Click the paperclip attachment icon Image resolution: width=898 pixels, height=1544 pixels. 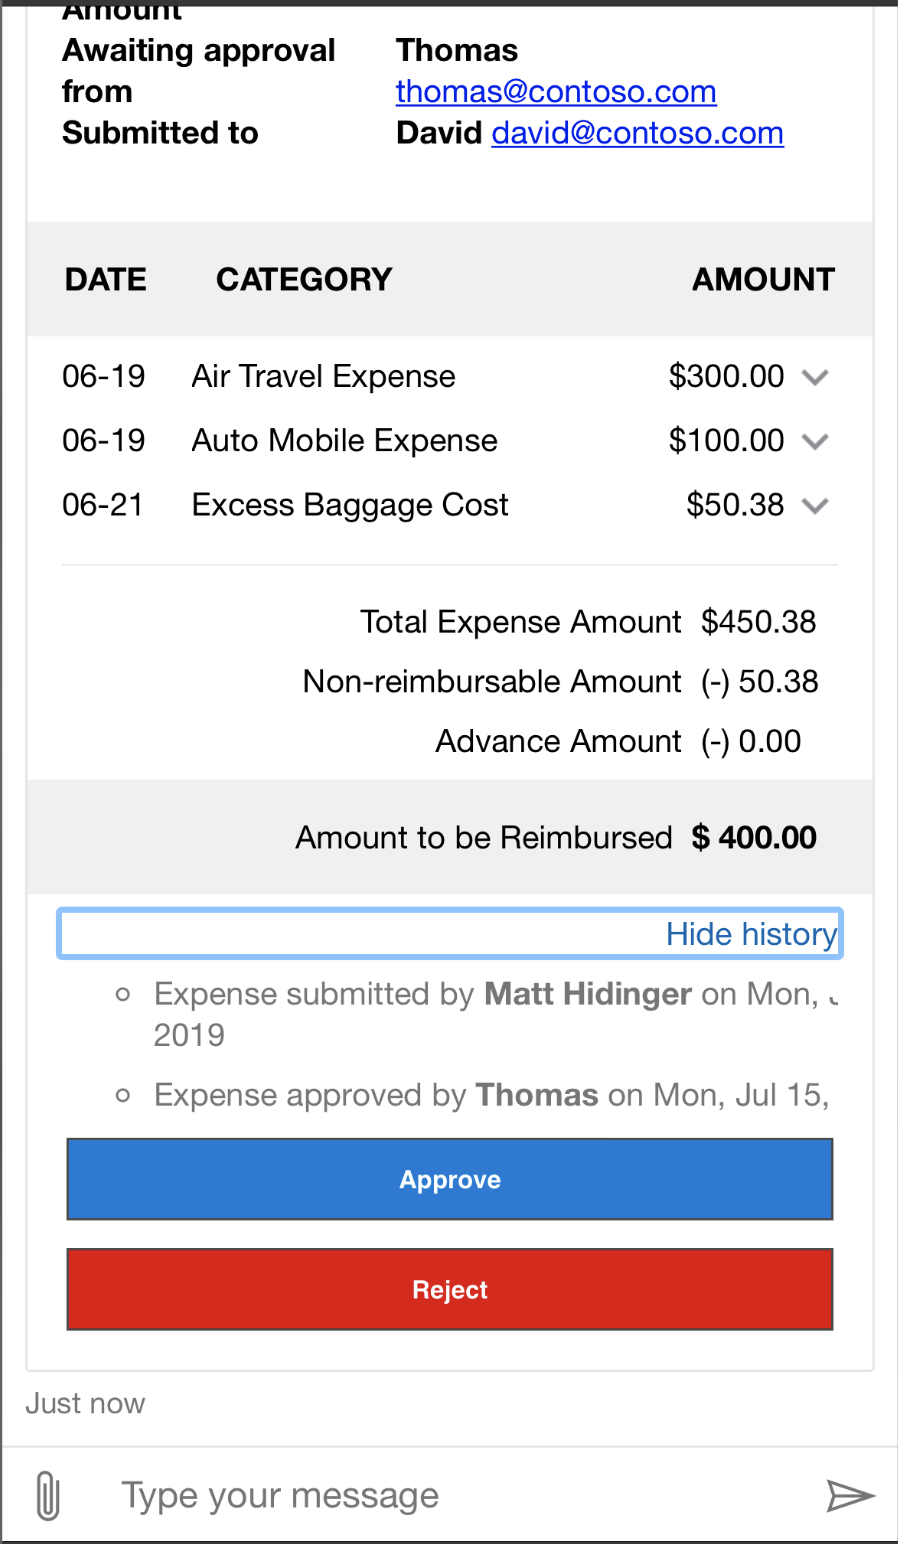pyautogui.click(x=47, y=1496)
